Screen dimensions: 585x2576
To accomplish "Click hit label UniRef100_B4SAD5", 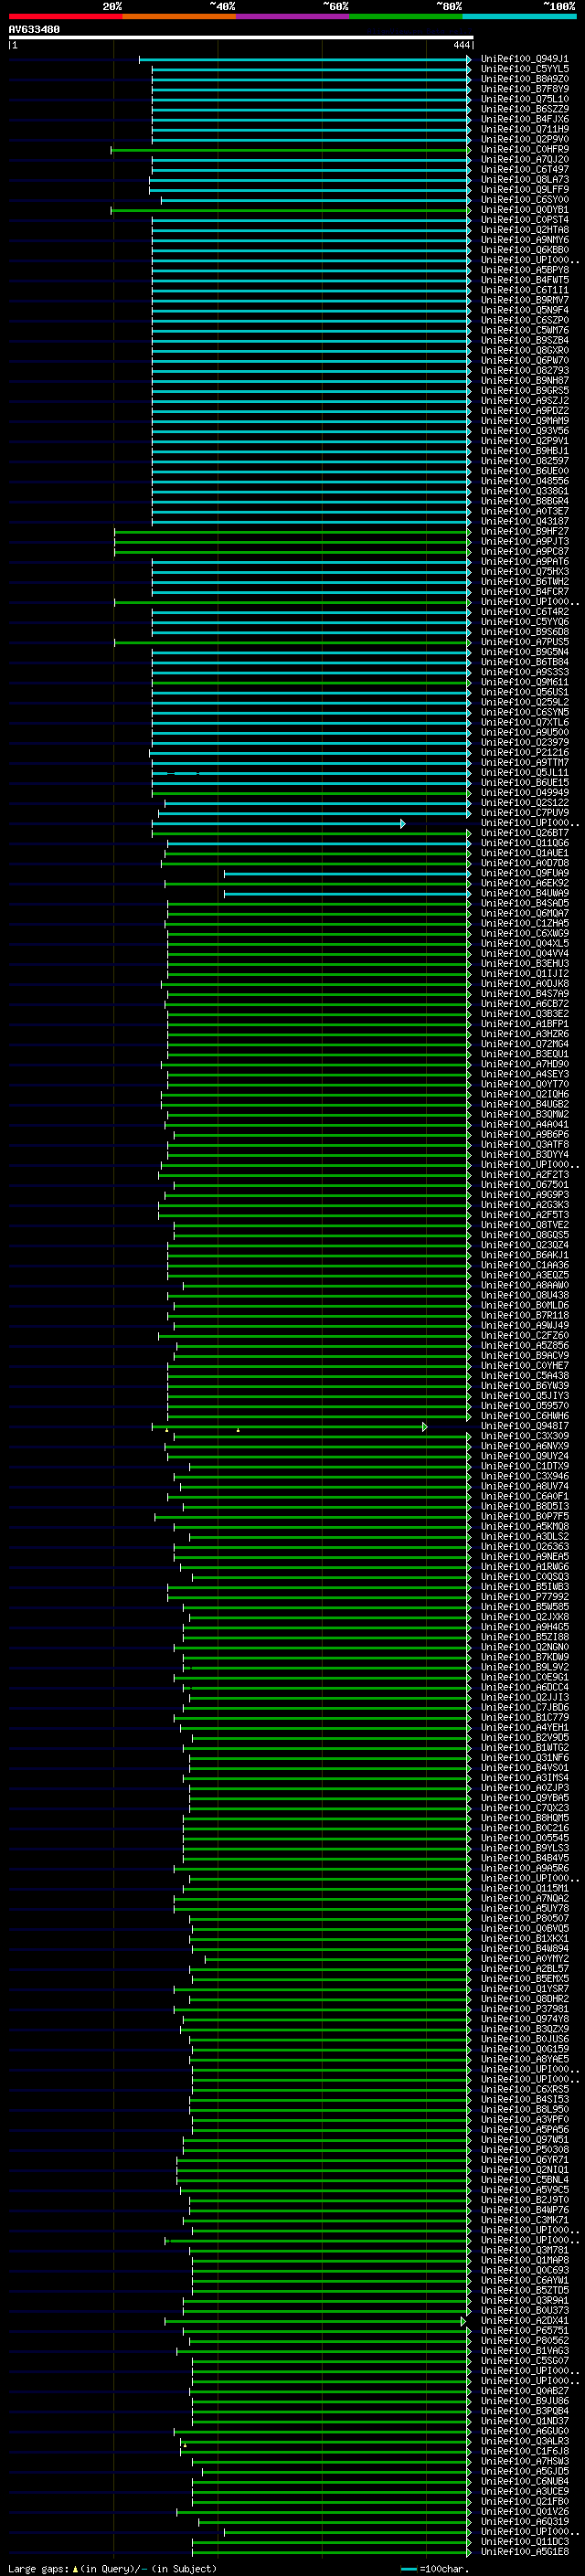I will pos(524,904).
